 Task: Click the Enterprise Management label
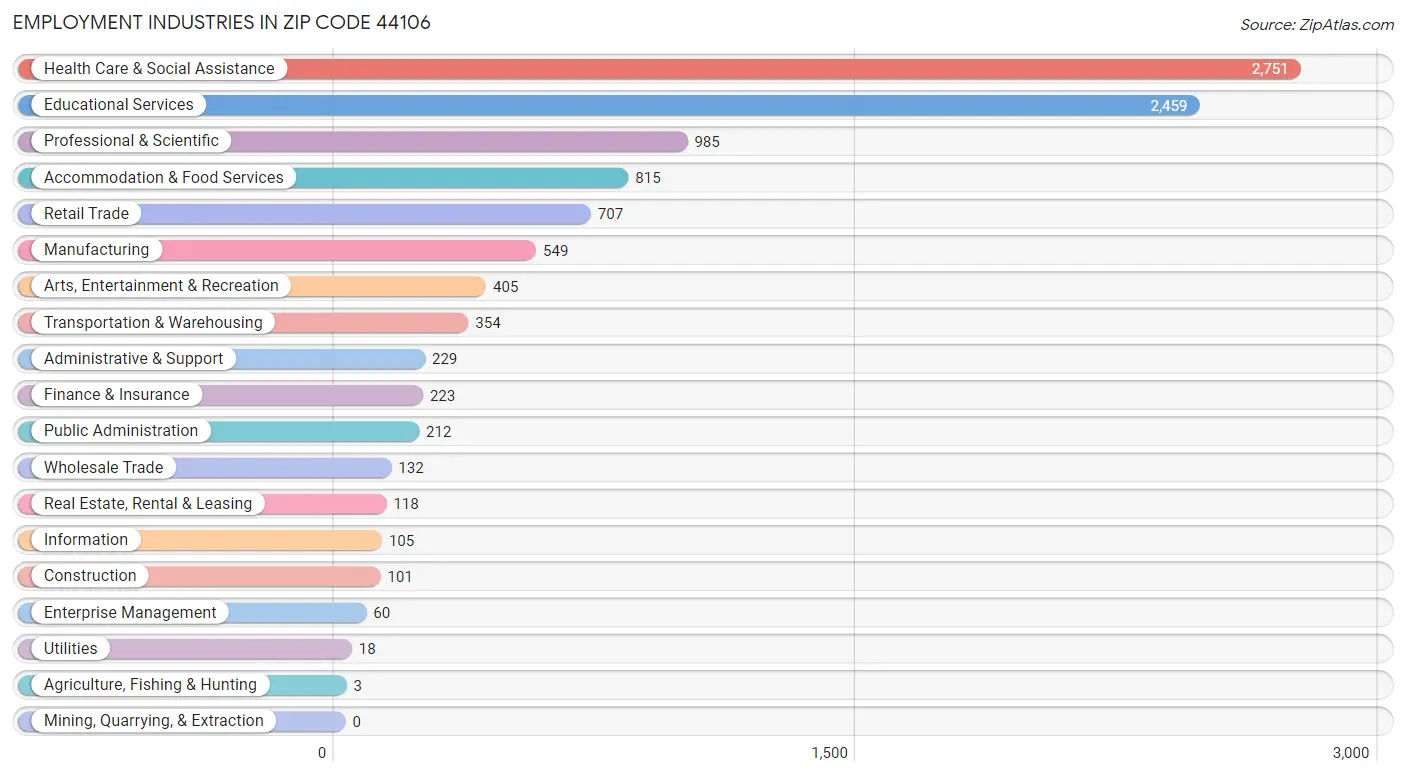(x=130, y=613)
